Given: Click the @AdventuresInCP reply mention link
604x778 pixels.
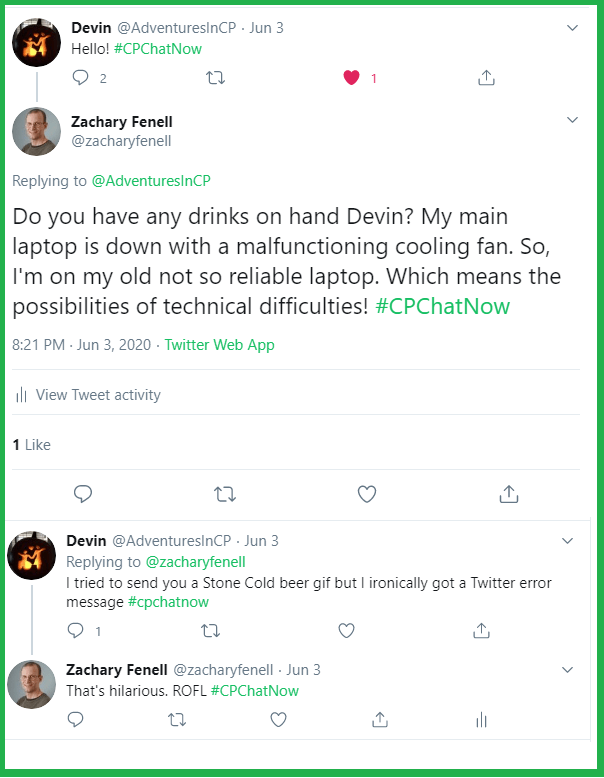Looking at the screenshot, I should click(151, 181).
